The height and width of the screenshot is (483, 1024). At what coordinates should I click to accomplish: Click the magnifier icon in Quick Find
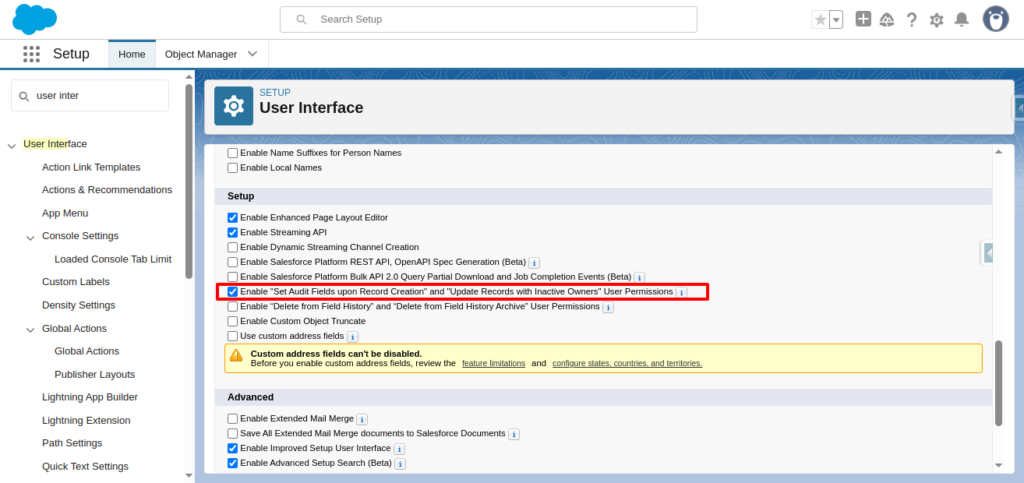pyautogui.click(x=24, y=96)
